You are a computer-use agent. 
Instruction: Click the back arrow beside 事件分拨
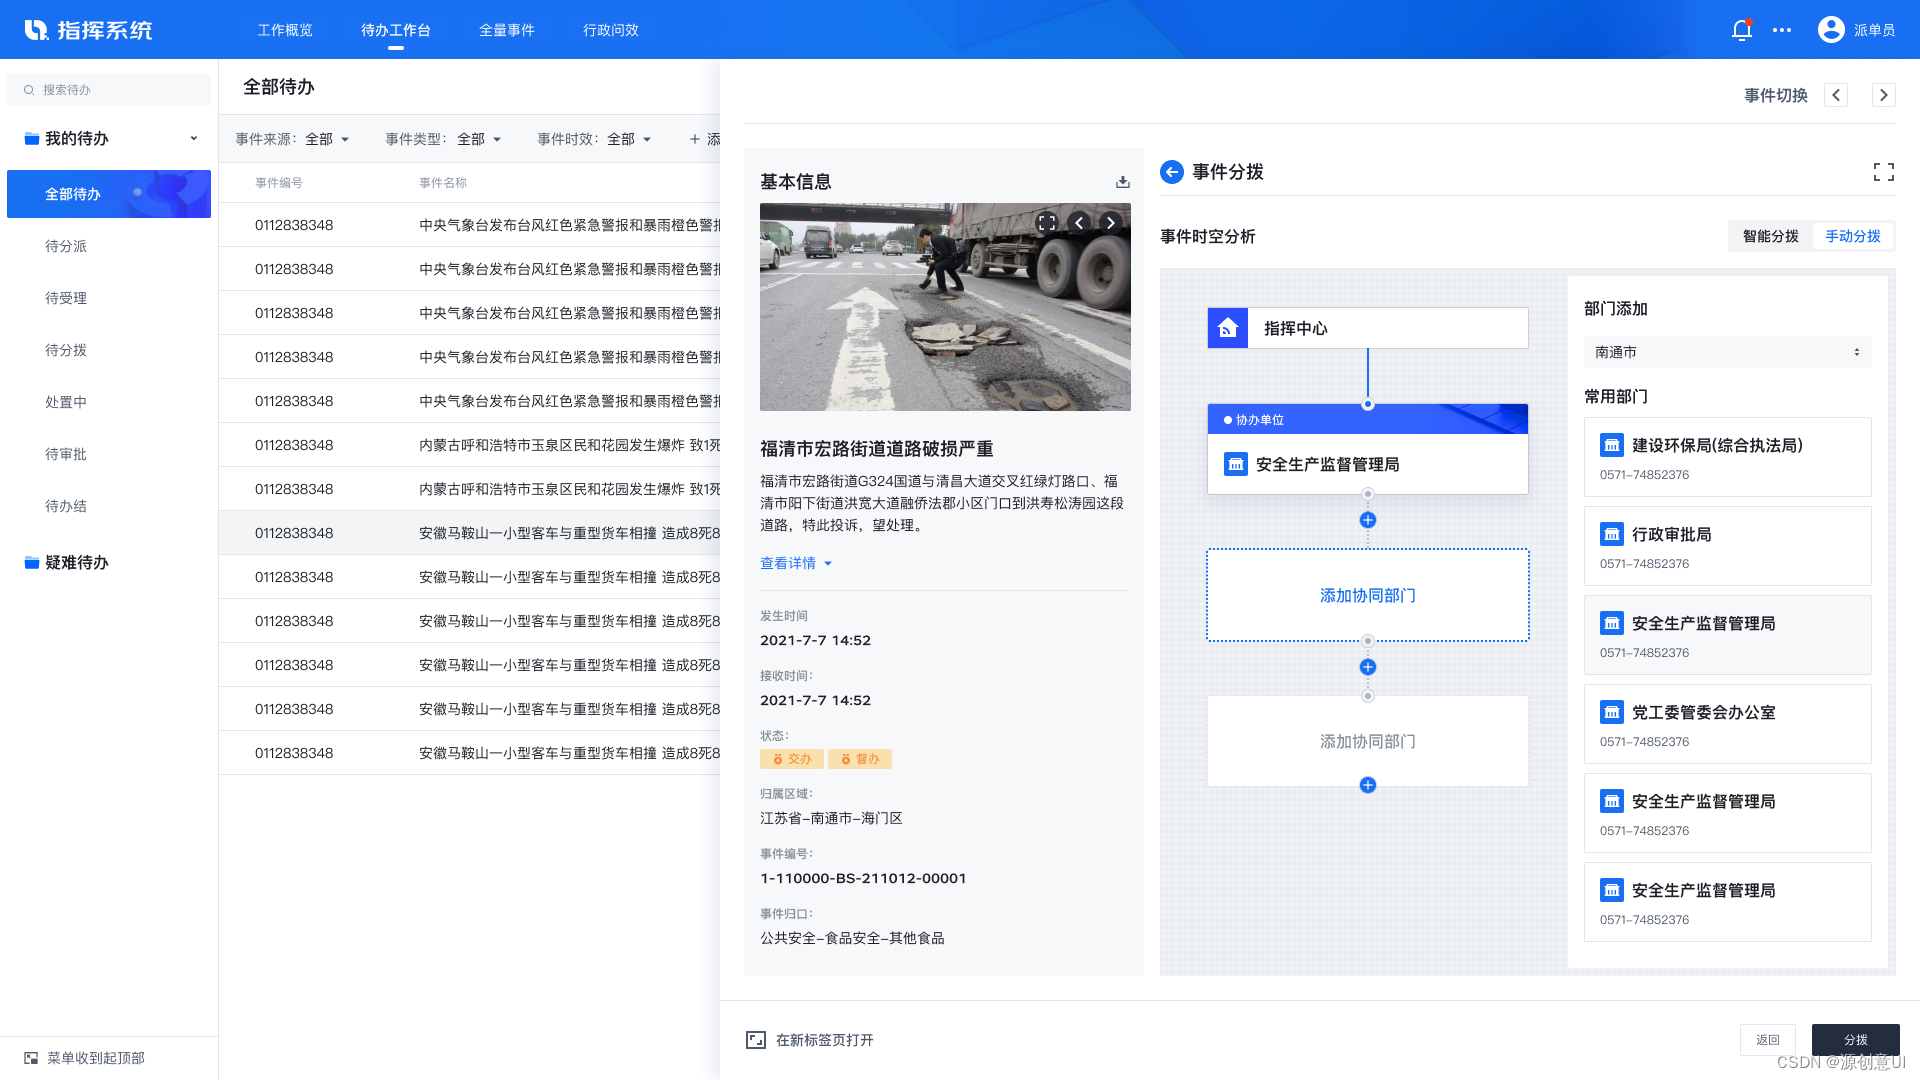pyautogui.click(x=1172, y=172)
